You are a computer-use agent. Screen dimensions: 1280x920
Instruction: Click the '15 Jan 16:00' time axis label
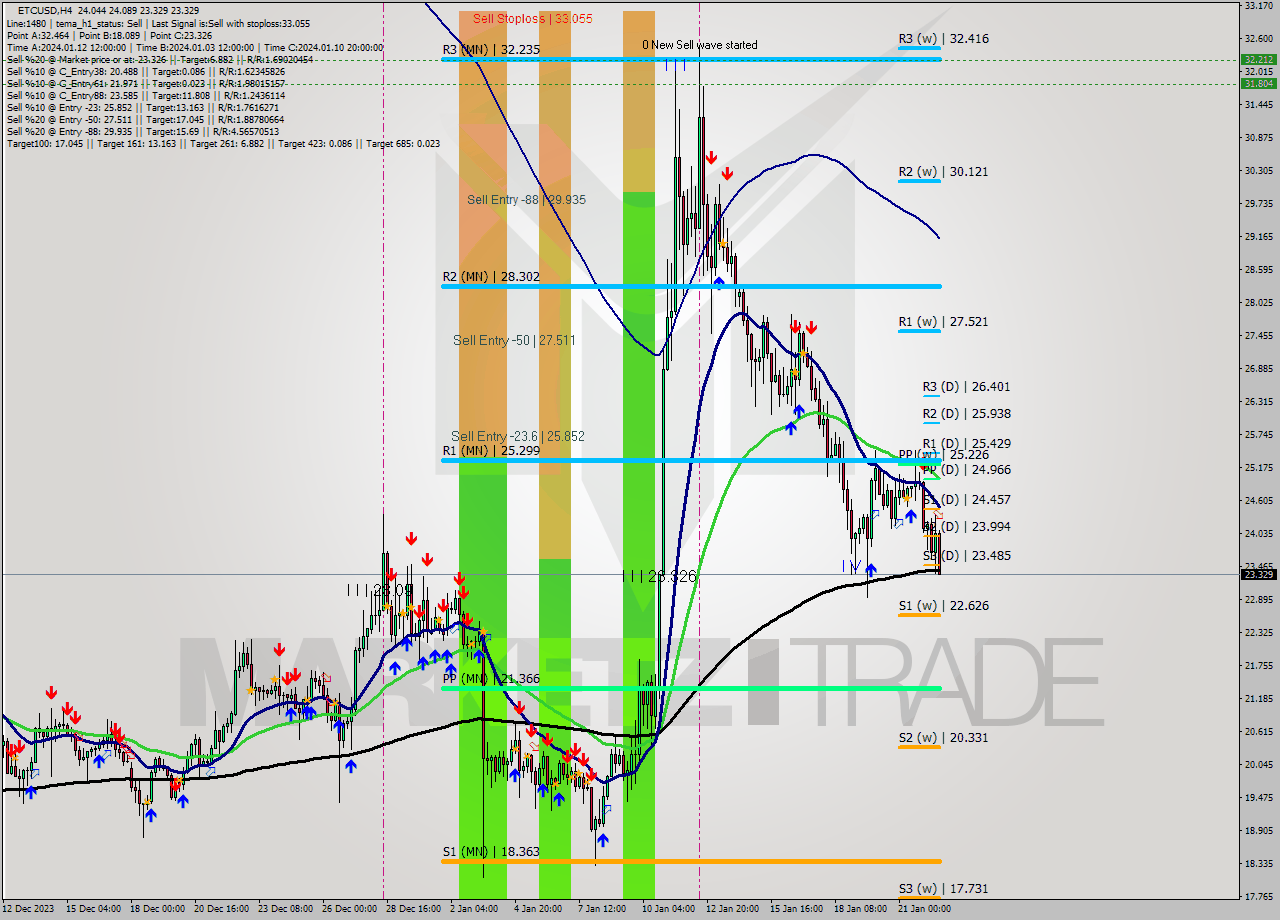click(x=797, y=909)
